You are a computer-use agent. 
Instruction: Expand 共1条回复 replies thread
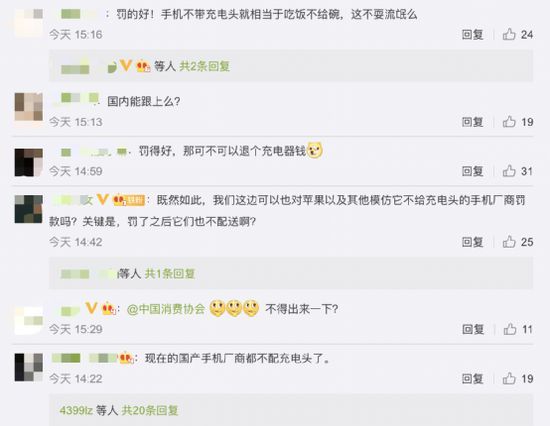pos(170,273)
